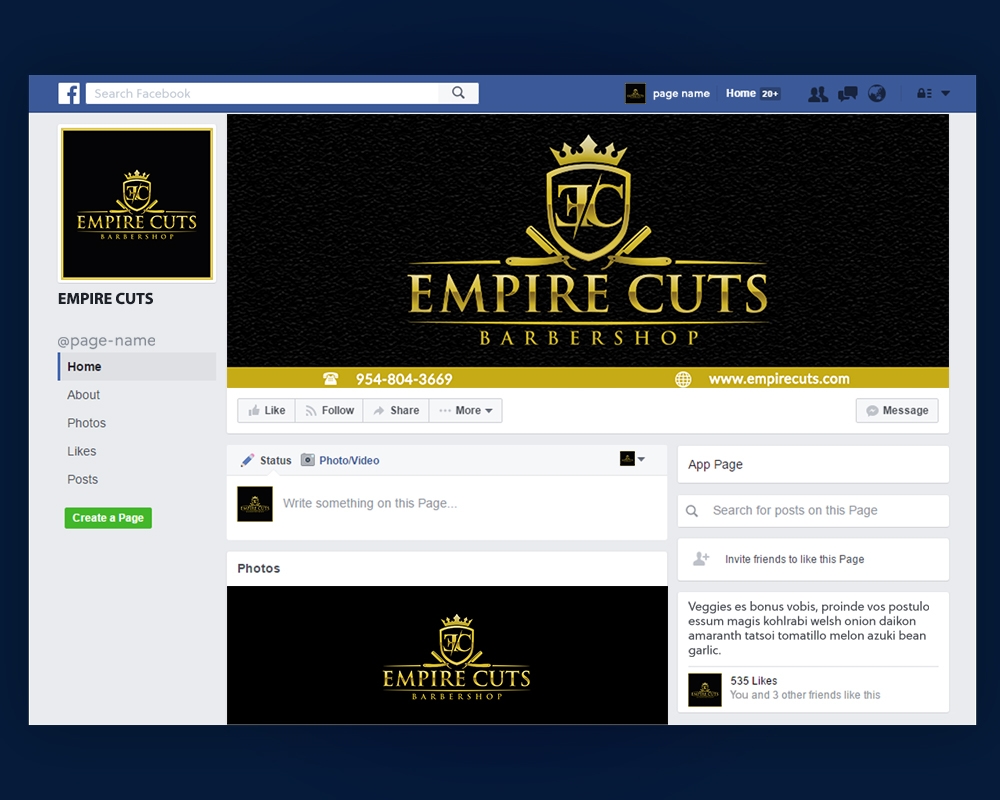
Task: Expand the account dropdown arrow in top bar
Action: [x=946, y=94]
